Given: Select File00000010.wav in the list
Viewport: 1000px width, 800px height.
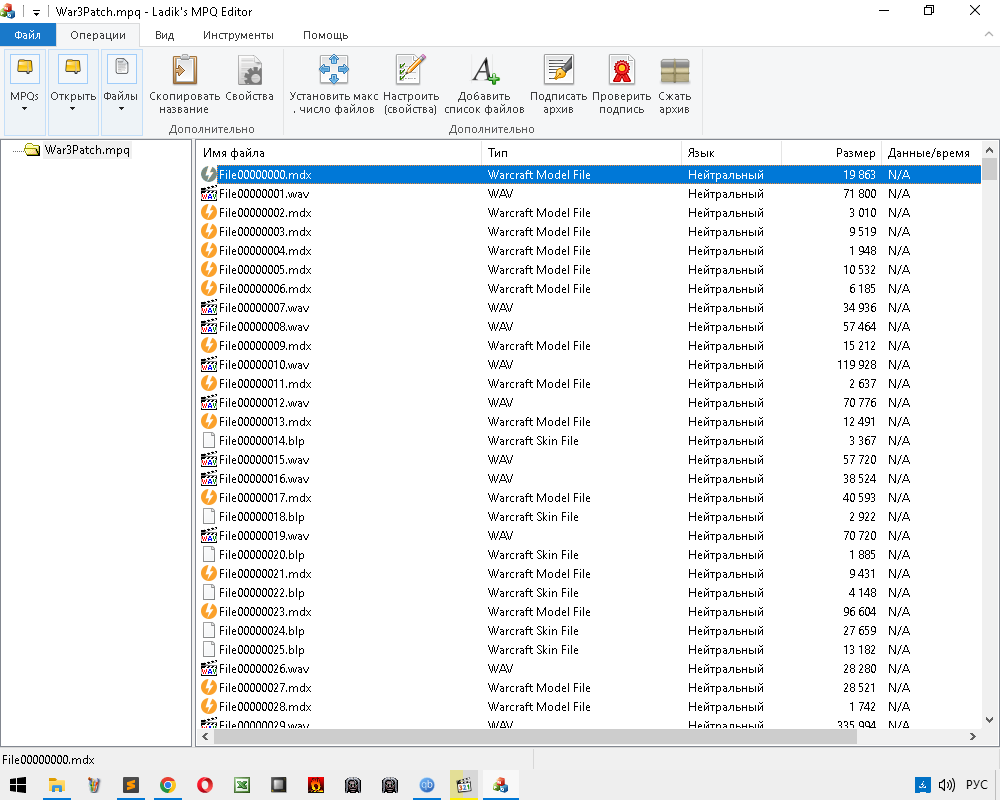Looking at the screenshot, I should click(x=264, y=365).
